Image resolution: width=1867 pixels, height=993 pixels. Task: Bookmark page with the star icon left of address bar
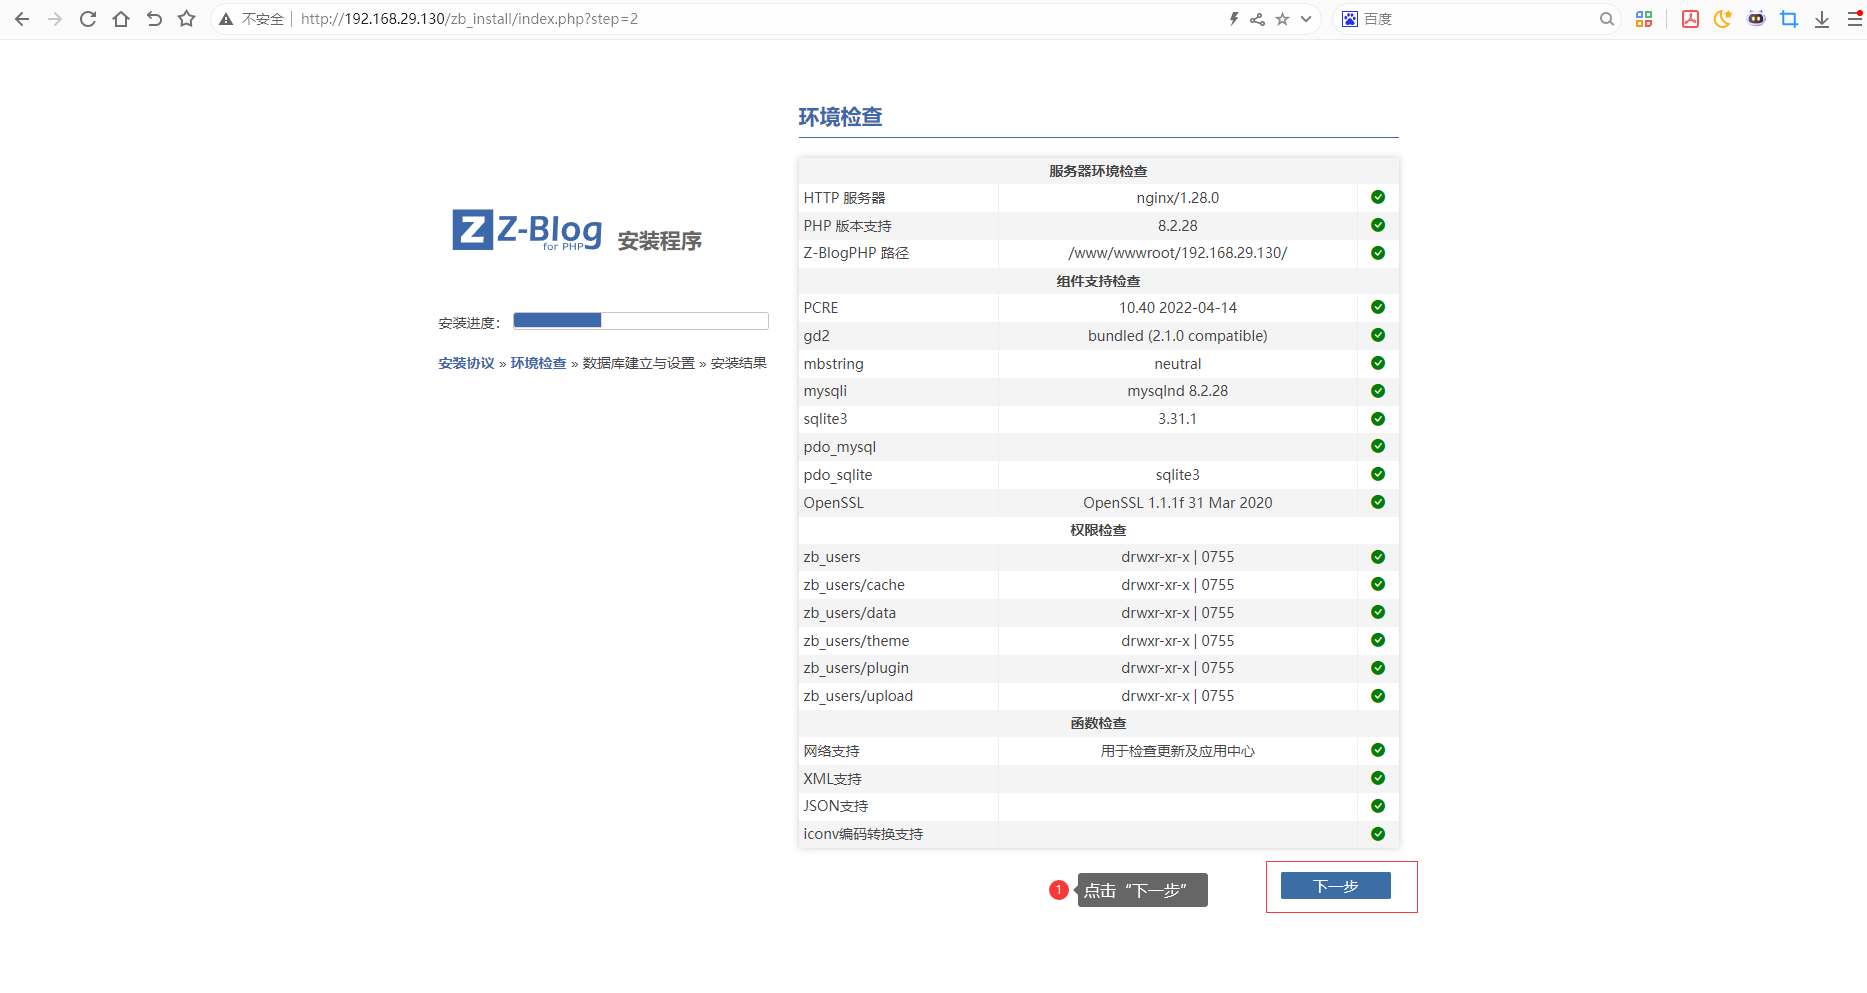coord(186,19)
